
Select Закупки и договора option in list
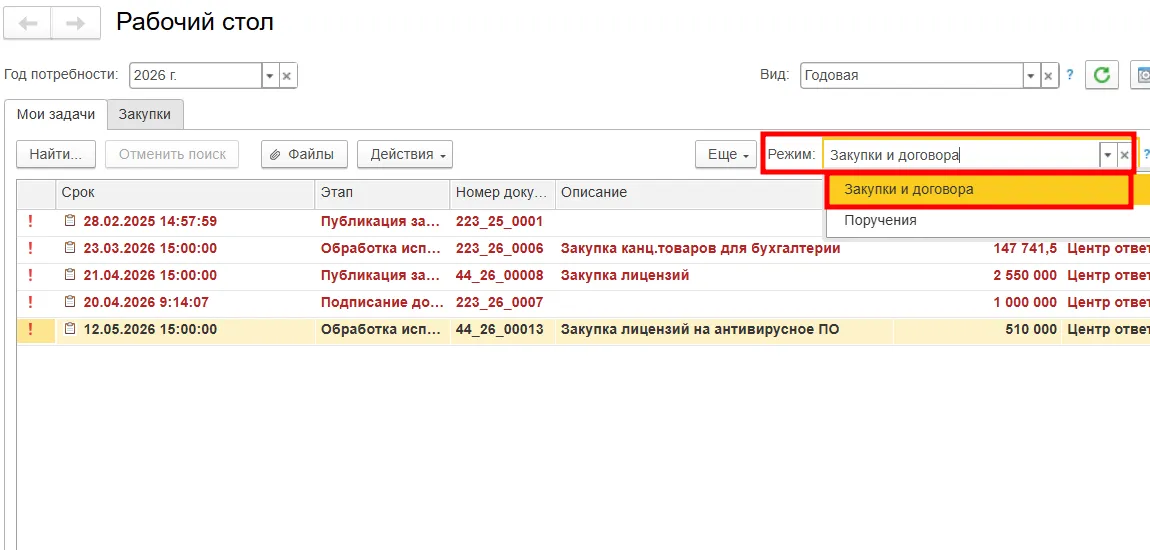click(978, 190)
